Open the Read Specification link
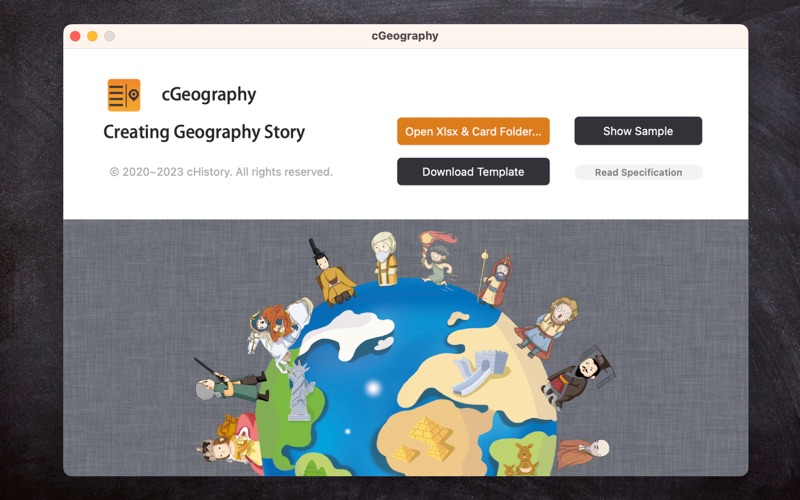This screenshot has height=500, width=800. pyautogui.click(x=638, y=172)
